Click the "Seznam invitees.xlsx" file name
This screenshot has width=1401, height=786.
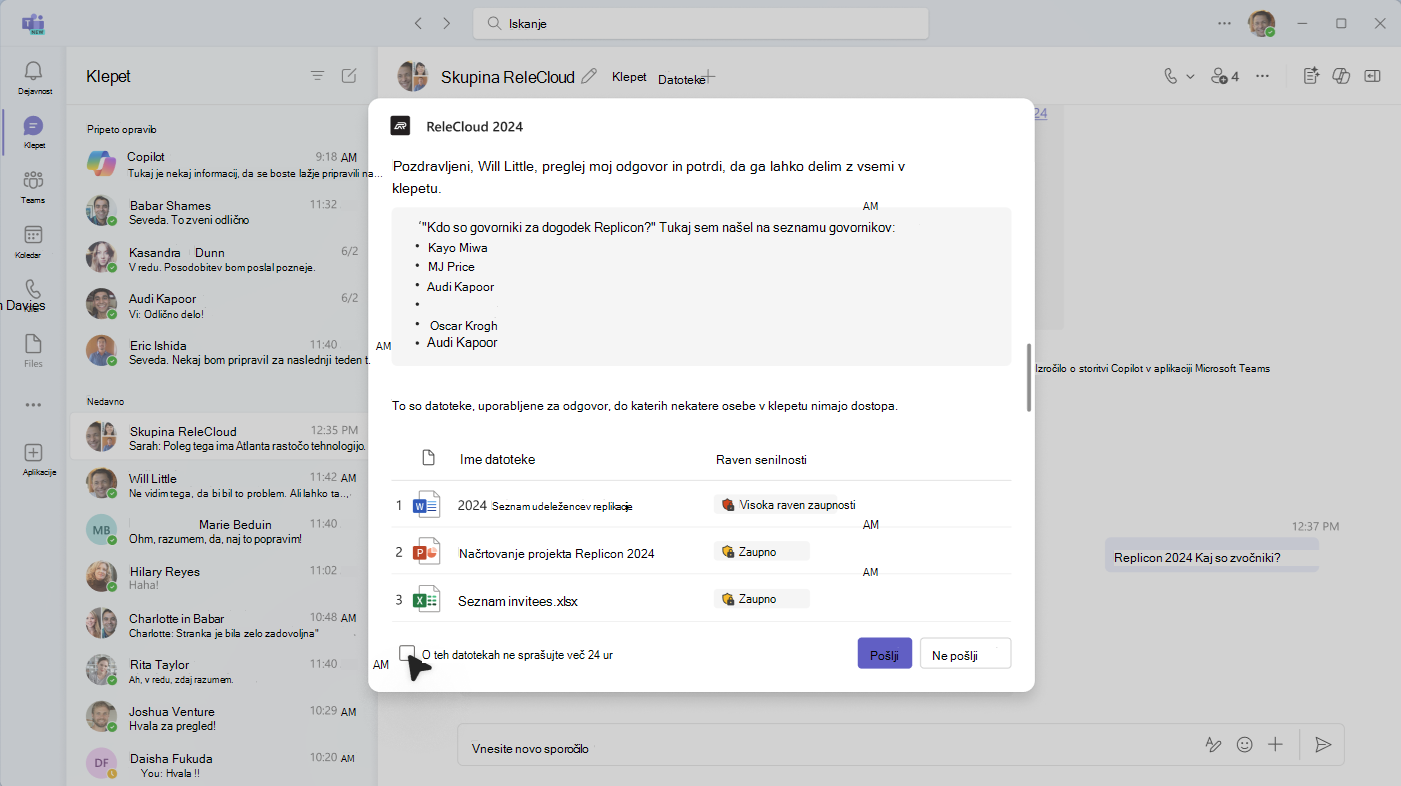click(518, 601)
